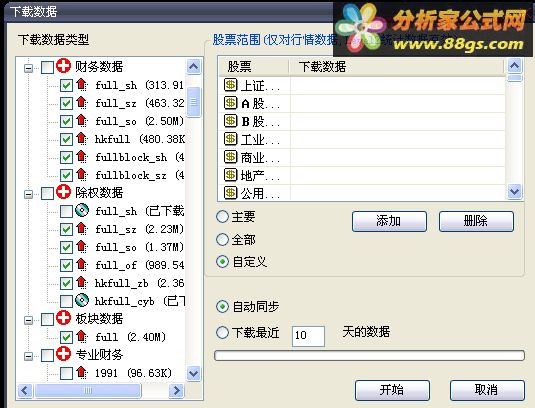Click the 下载数据 column header
This screenshot has width=535, height=408.
(x=396, y=67)
